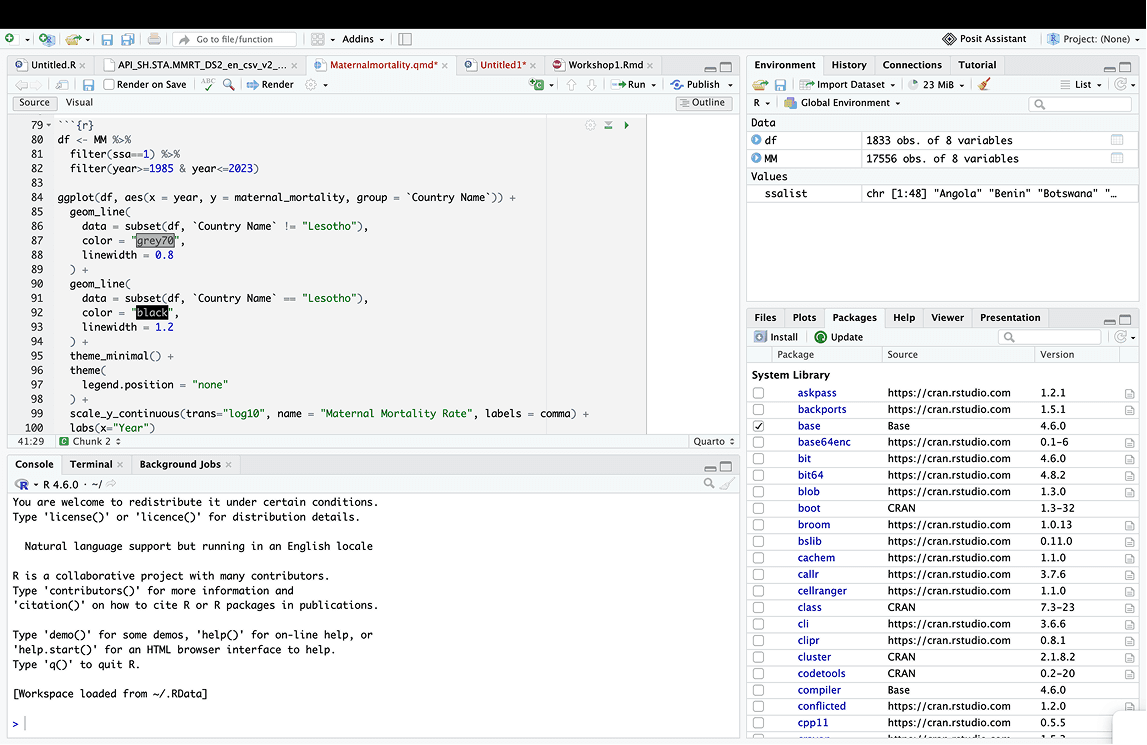
Task: Click the Save Workspace icon in the Environment toolbar
Action: click(781, 85)
